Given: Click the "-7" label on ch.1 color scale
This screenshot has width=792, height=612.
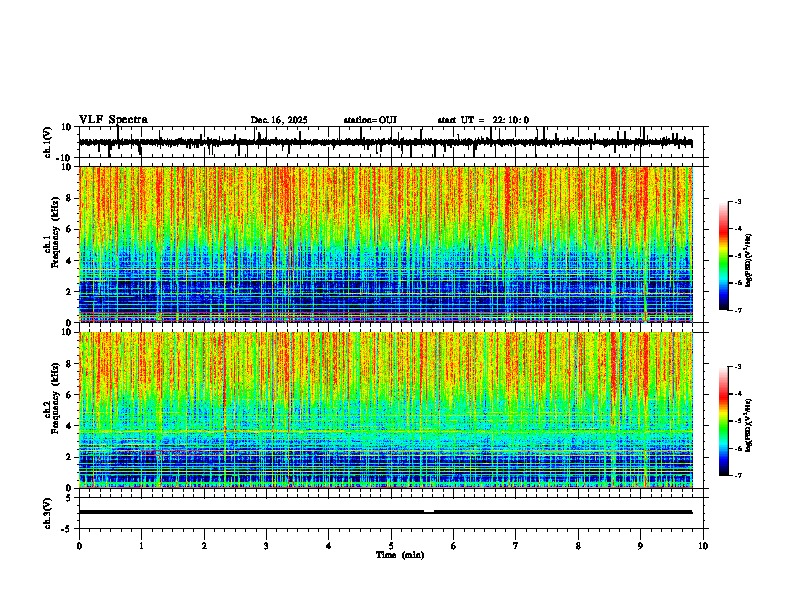Looking at the screenshot, I should coord(738,310).
